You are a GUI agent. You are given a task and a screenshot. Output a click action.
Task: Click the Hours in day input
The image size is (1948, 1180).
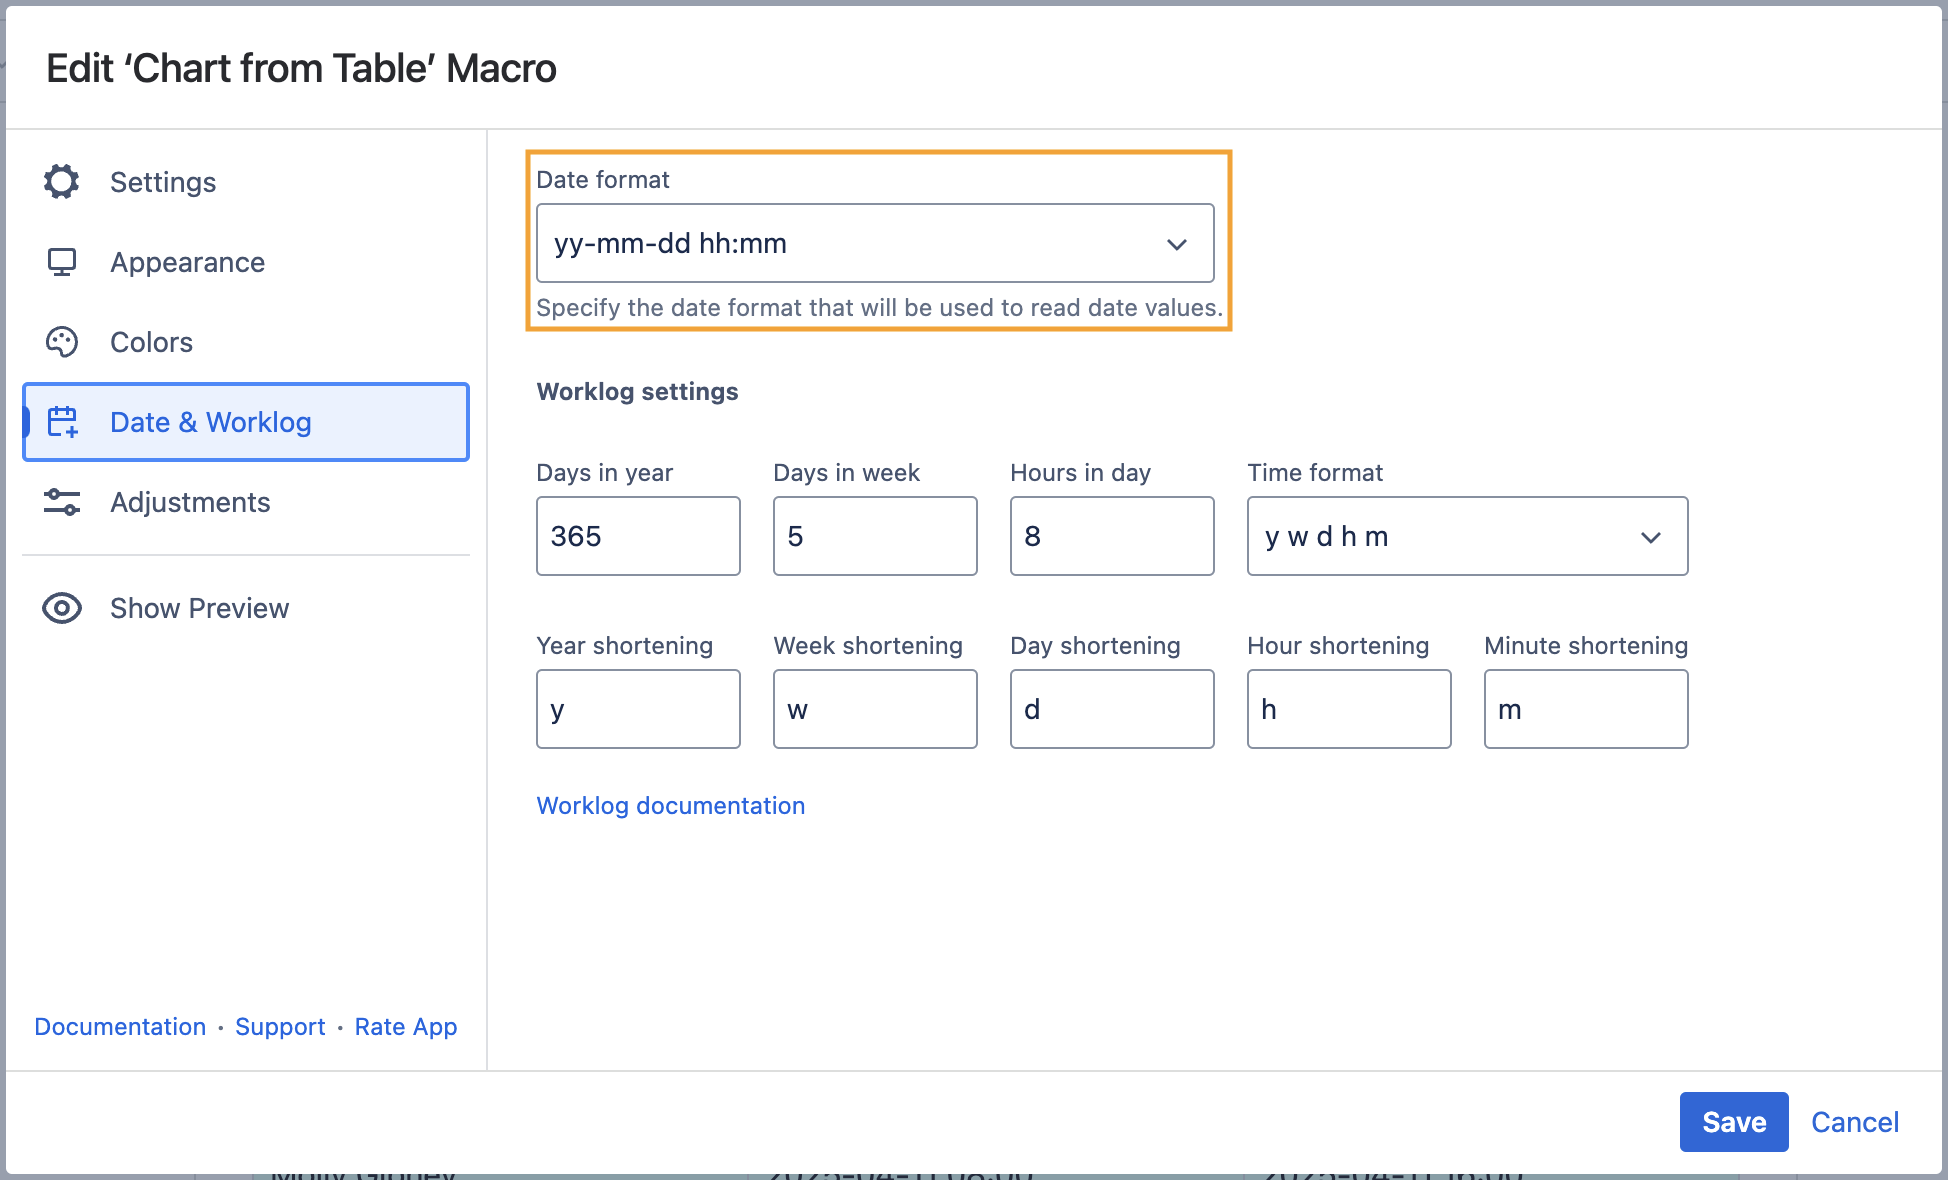1111,537
